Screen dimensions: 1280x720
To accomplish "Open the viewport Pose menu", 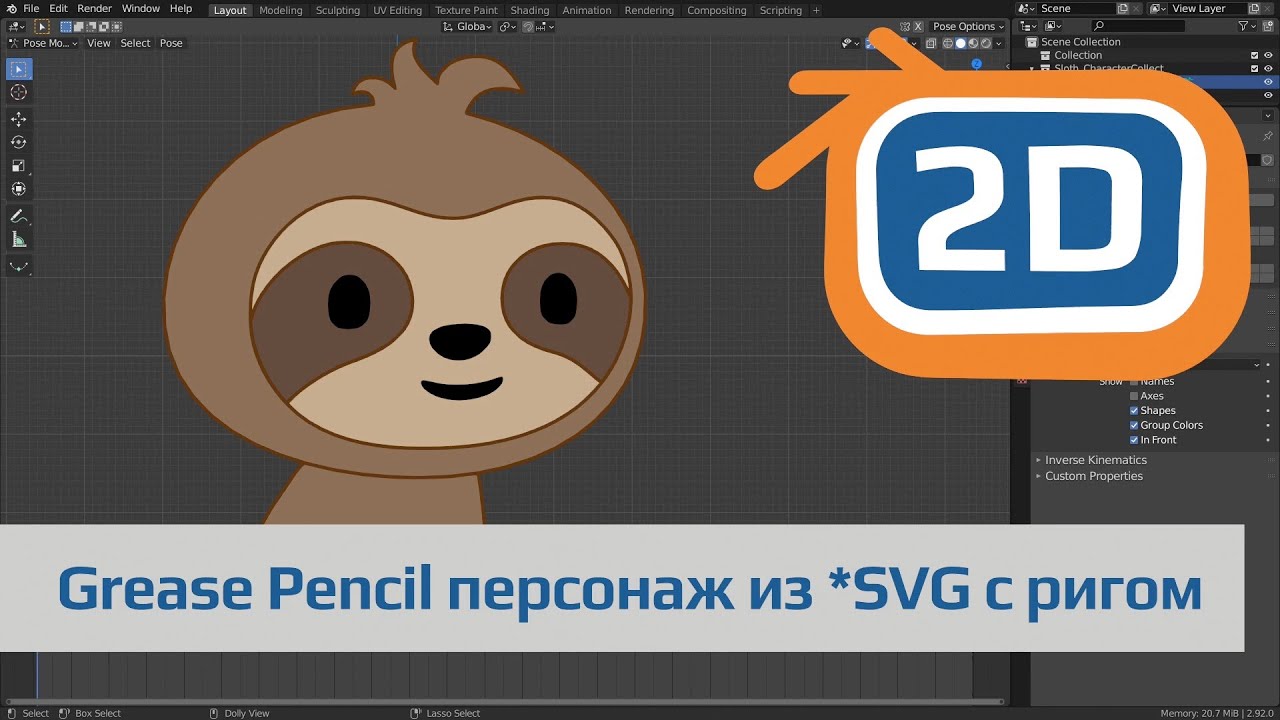I will (171, 43).
